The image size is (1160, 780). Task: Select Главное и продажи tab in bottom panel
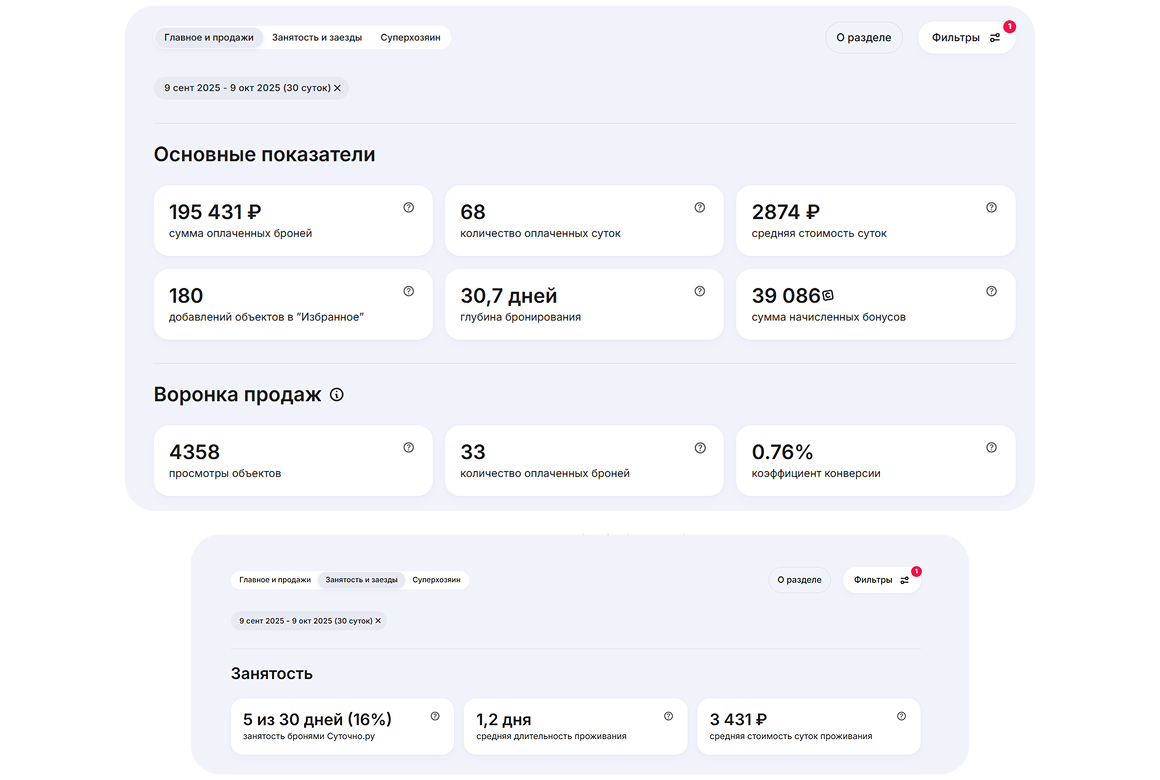pos(275,580)
